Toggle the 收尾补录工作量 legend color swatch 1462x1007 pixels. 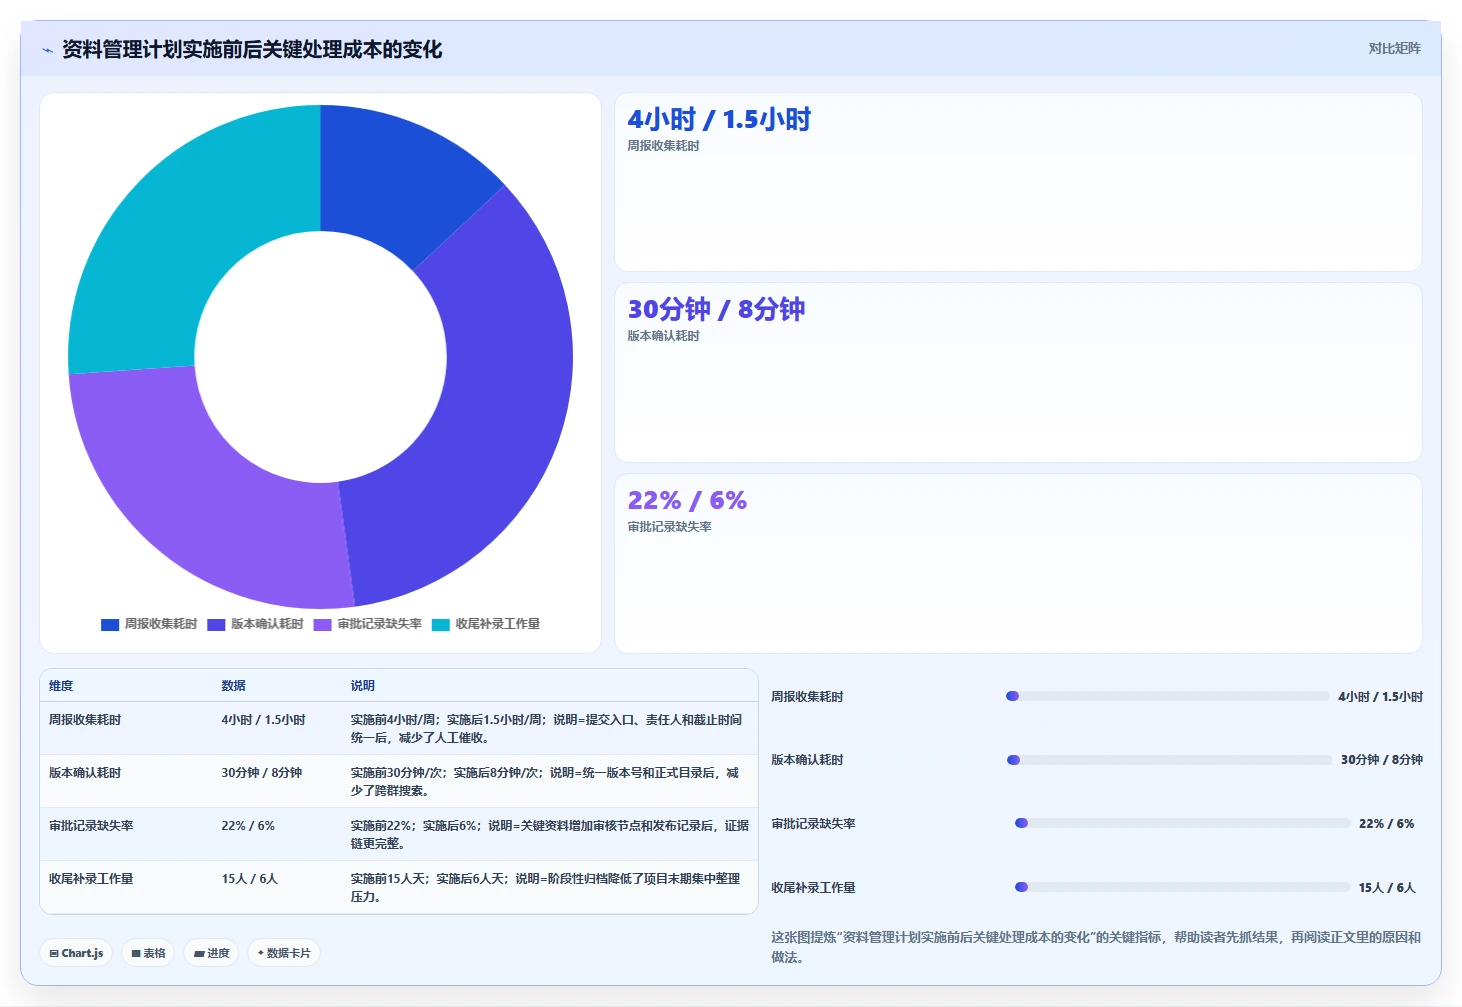click(441, 625)
